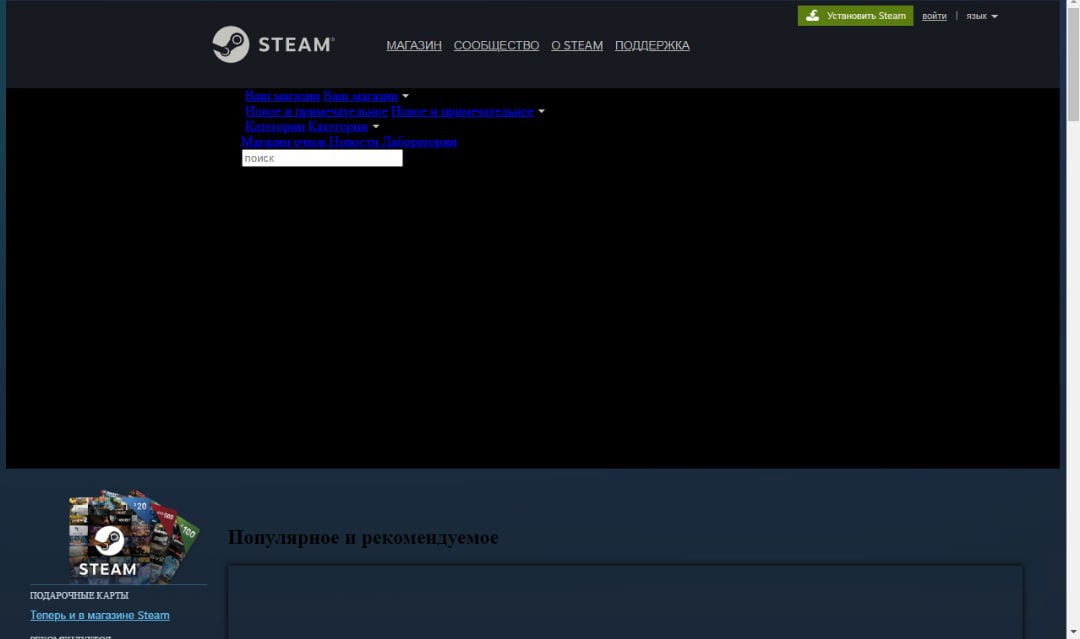Go to the О STEAM page
The height and width of the screenshot is (639, 1080).
point(577,45)
